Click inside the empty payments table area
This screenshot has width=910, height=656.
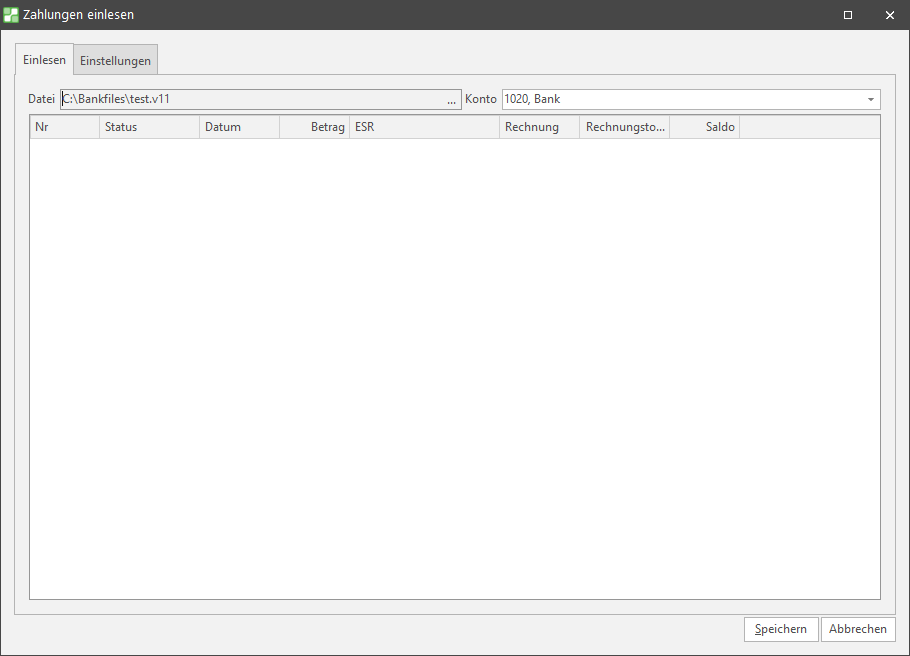coord(455,368)
